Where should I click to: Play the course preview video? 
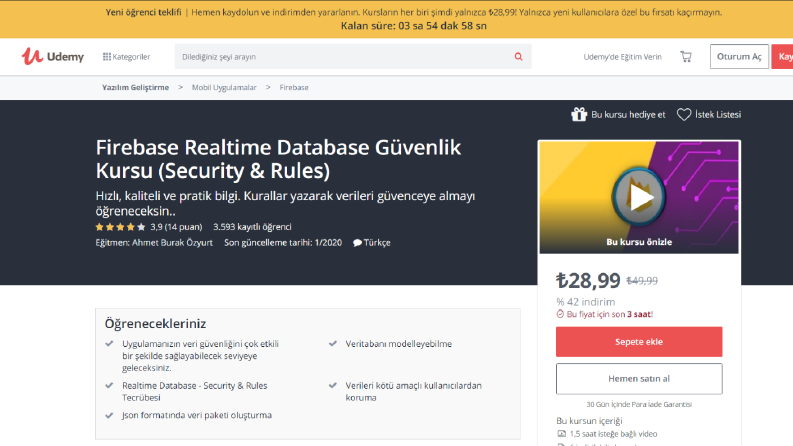[x=639, y=197]
